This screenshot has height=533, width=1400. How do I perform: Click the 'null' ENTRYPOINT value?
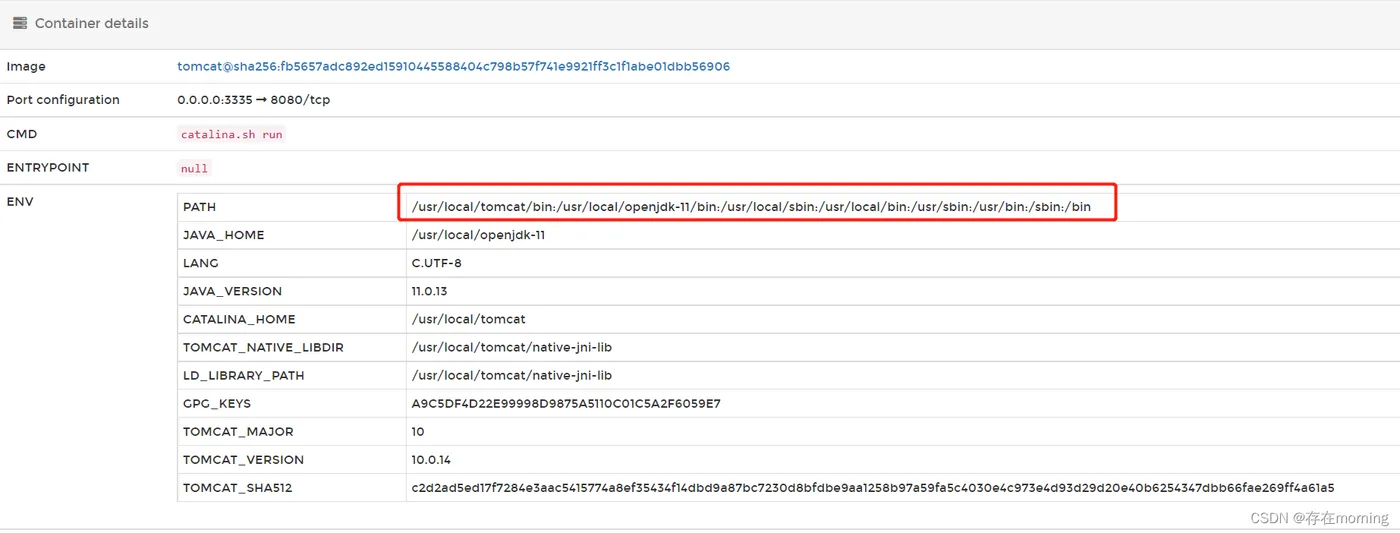pos(194,168)
